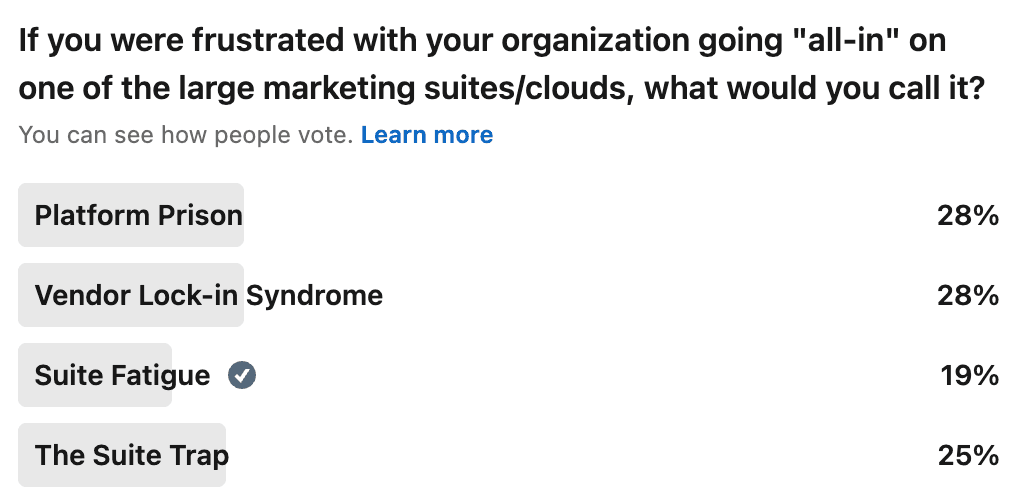This screenshot has height=500, width=1028.
Task: Click the "You can see how people vote" note
Action: click(x=186, y=134)
